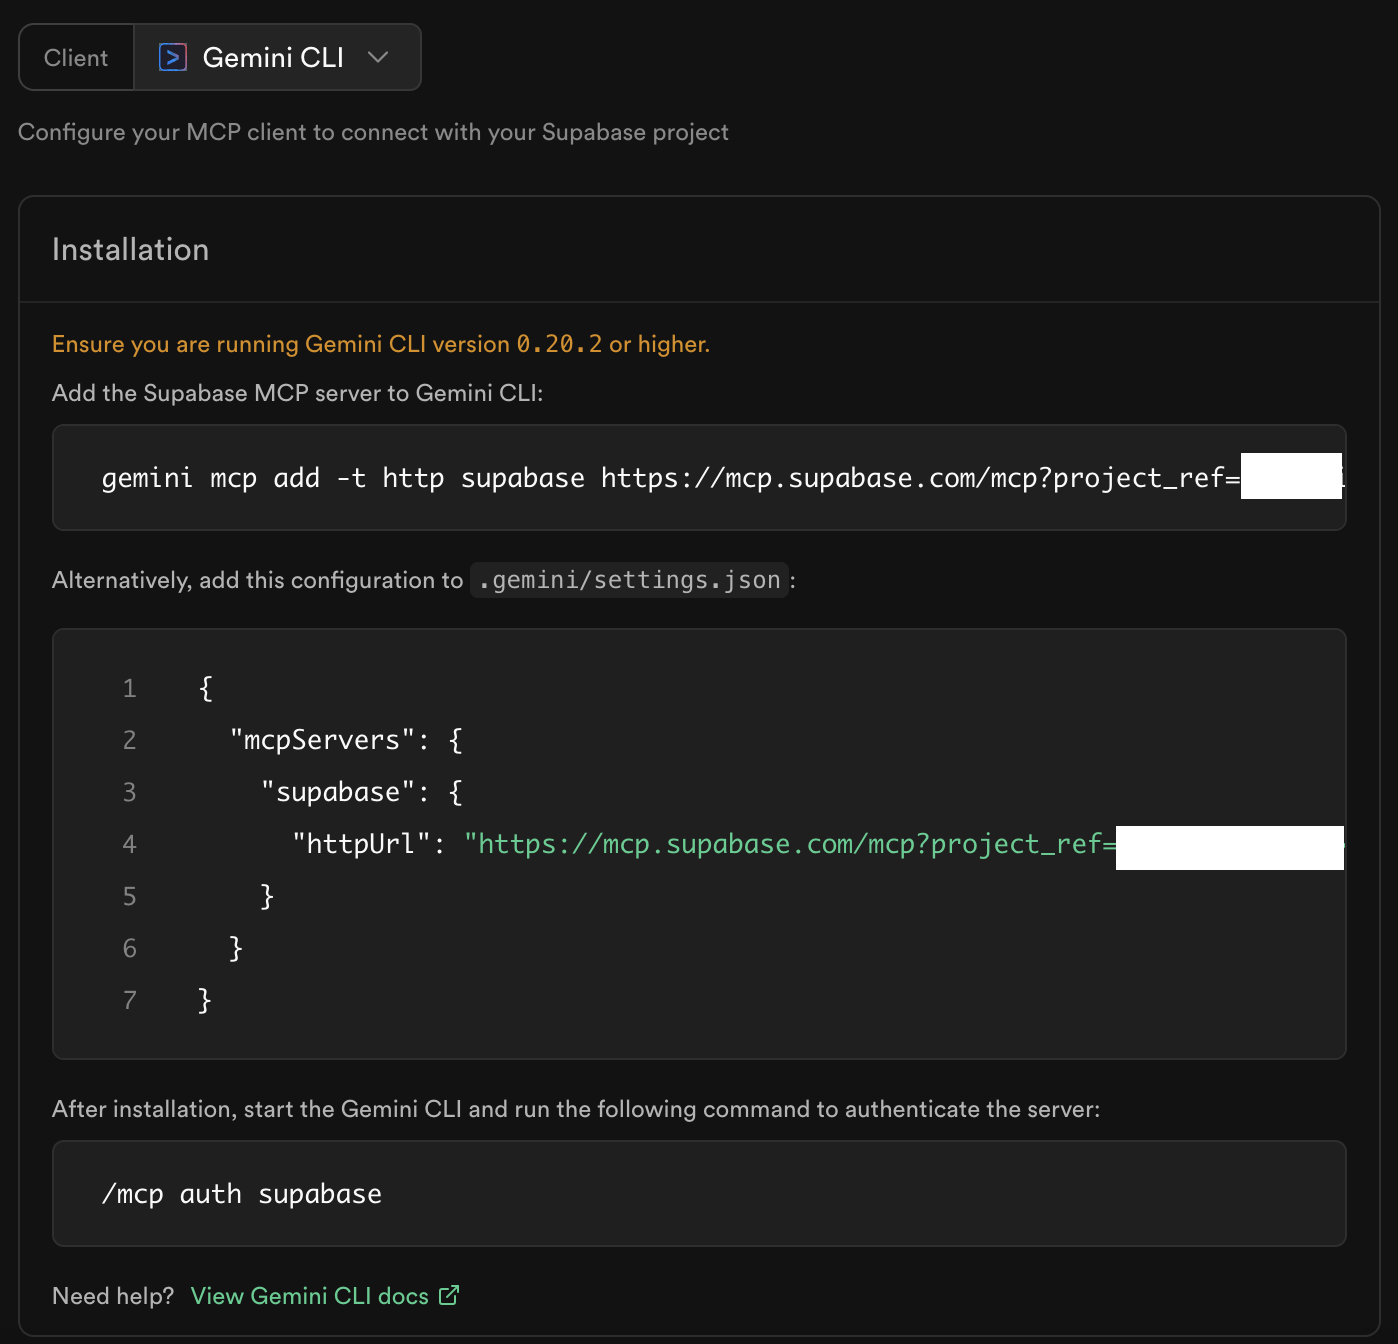Click the "Need help?" text

pos(113,1296)
